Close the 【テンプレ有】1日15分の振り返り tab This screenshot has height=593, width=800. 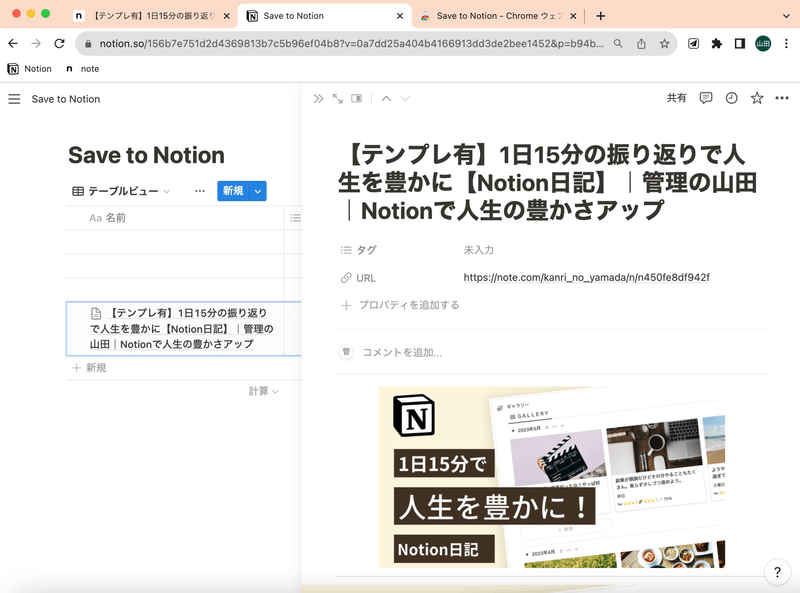tap(227, 16)
